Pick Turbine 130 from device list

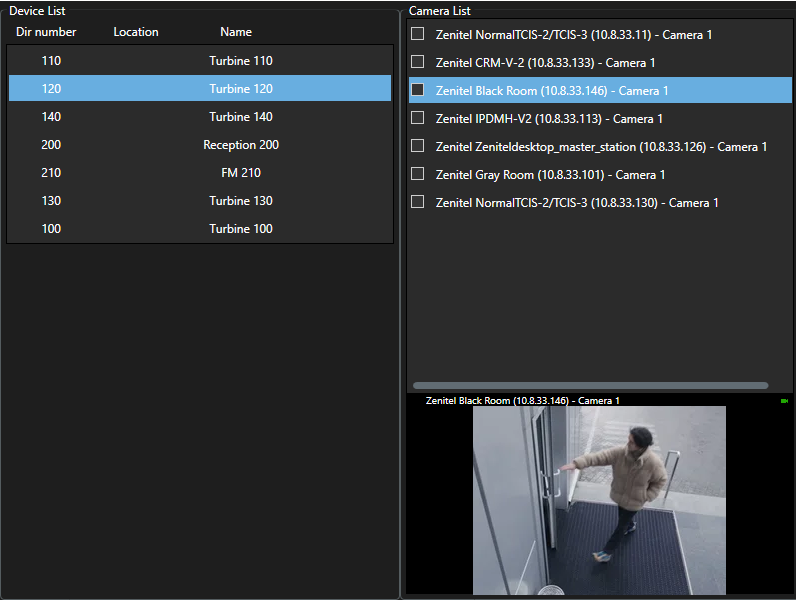[x=200, y=201]
